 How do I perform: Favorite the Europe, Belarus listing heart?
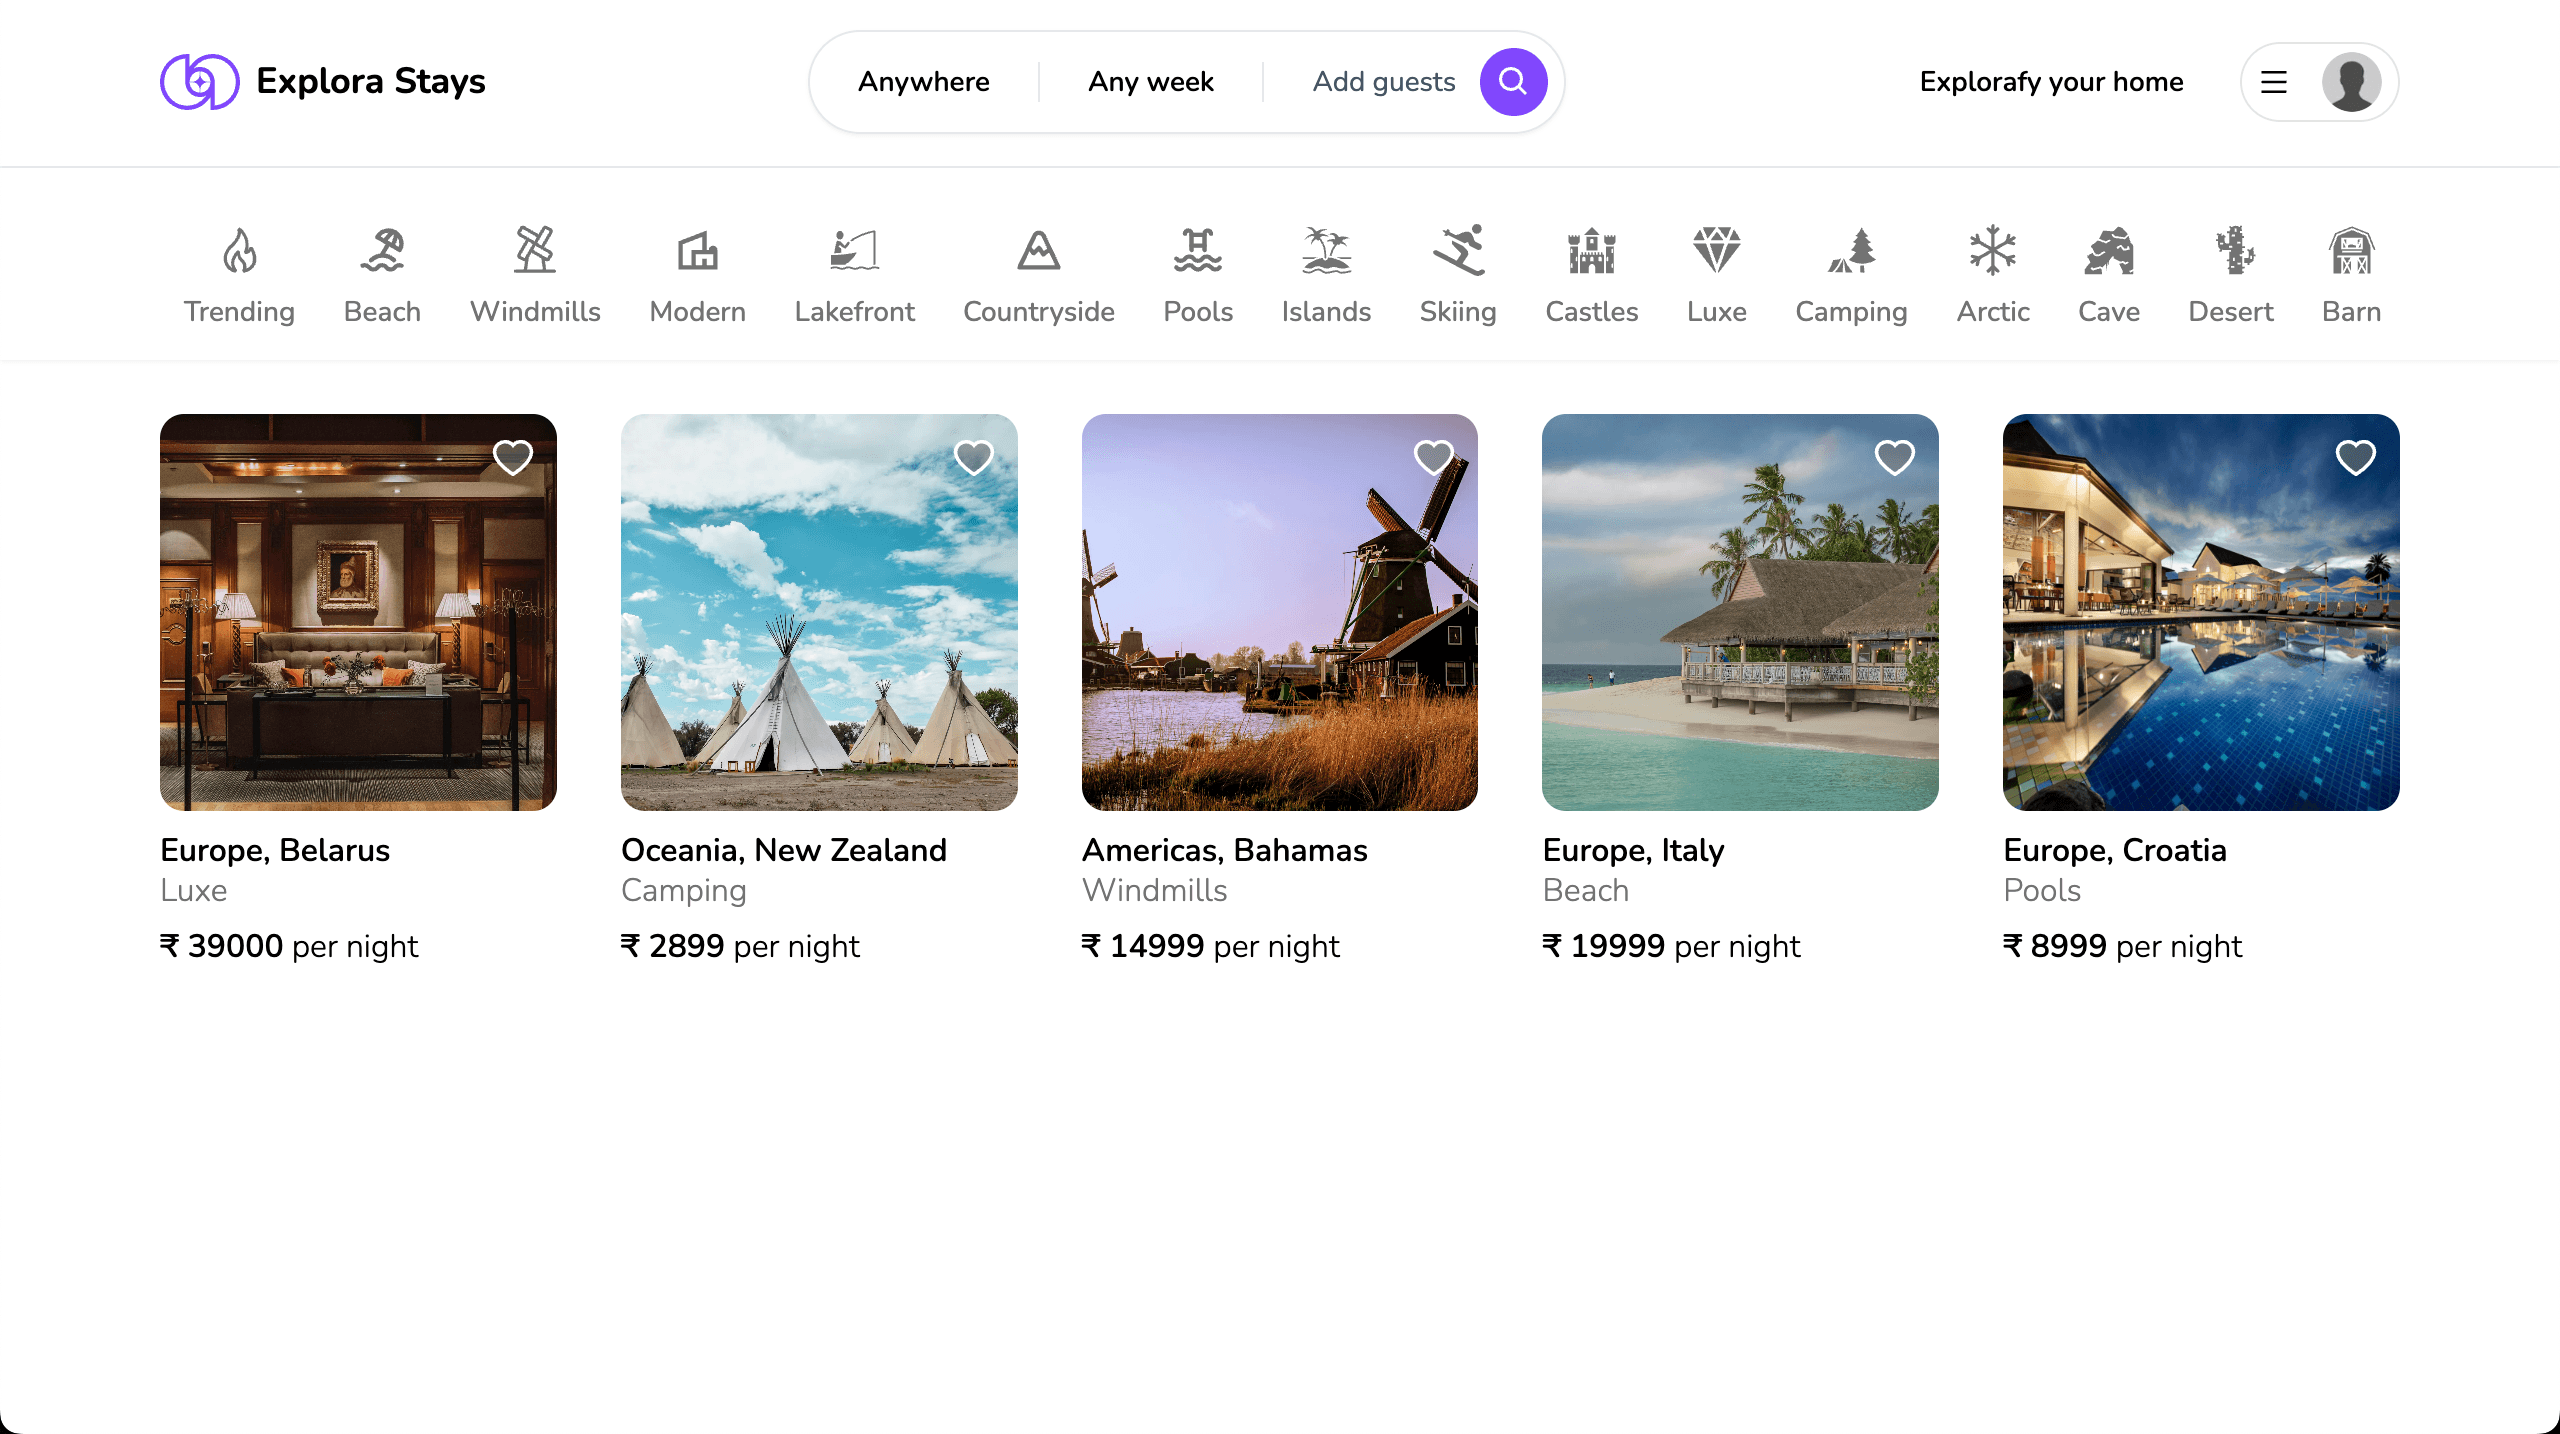pos(513,458)
